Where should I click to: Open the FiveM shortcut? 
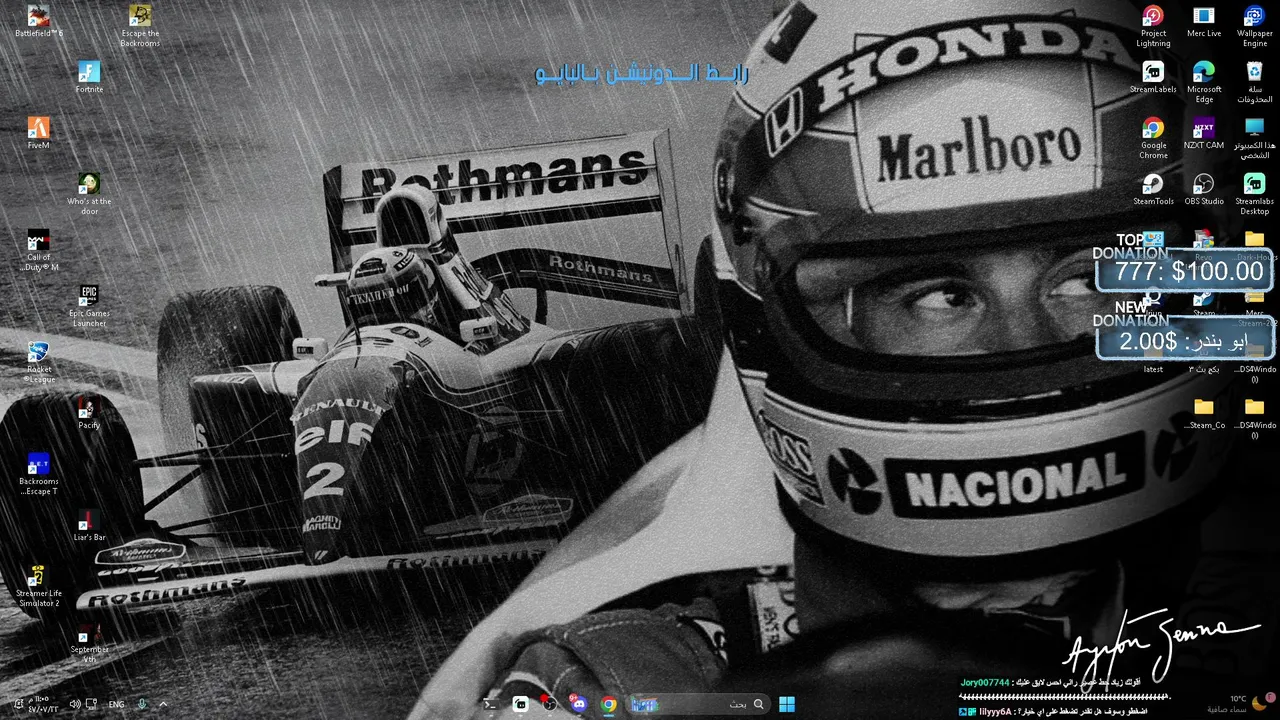pos(38,133)
